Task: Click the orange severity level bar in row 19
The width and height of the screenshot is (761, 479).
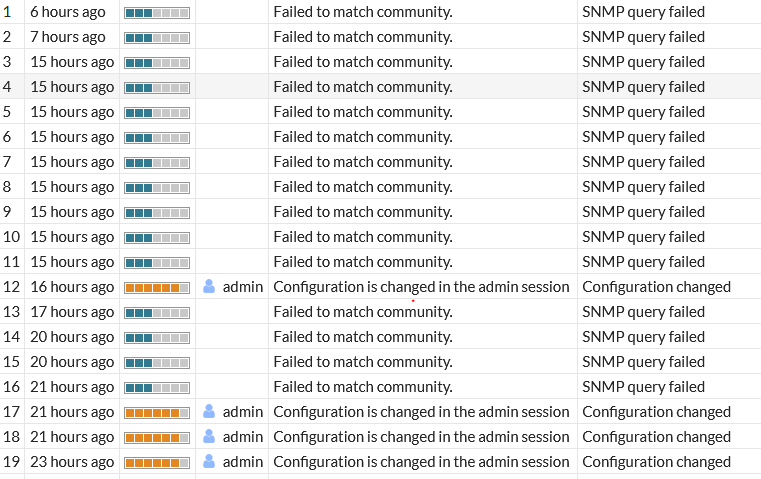Action: [157, 462]
